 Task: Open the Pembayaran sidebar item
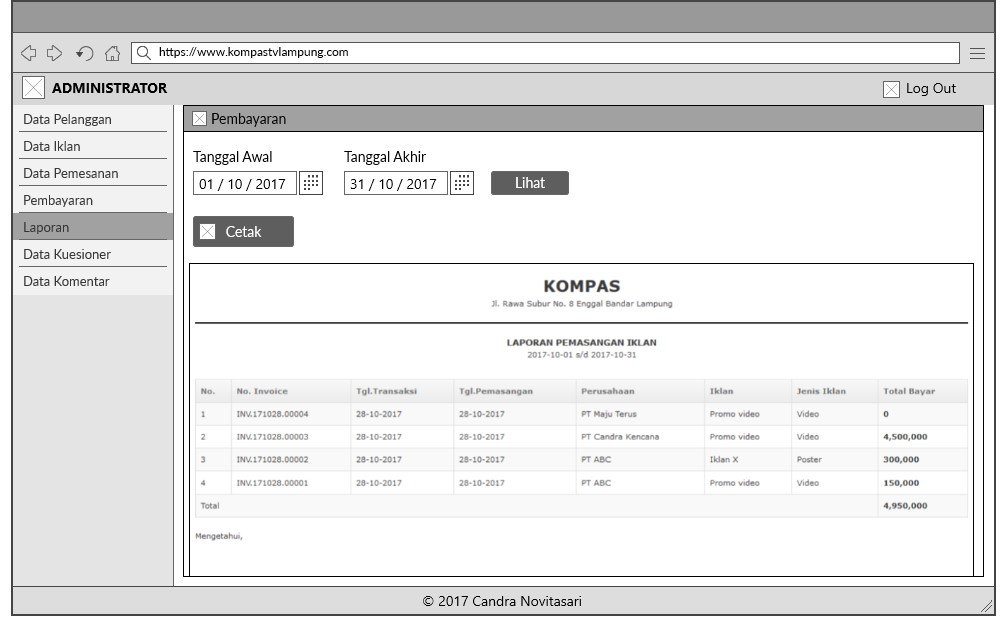click(x=58, y=201)
